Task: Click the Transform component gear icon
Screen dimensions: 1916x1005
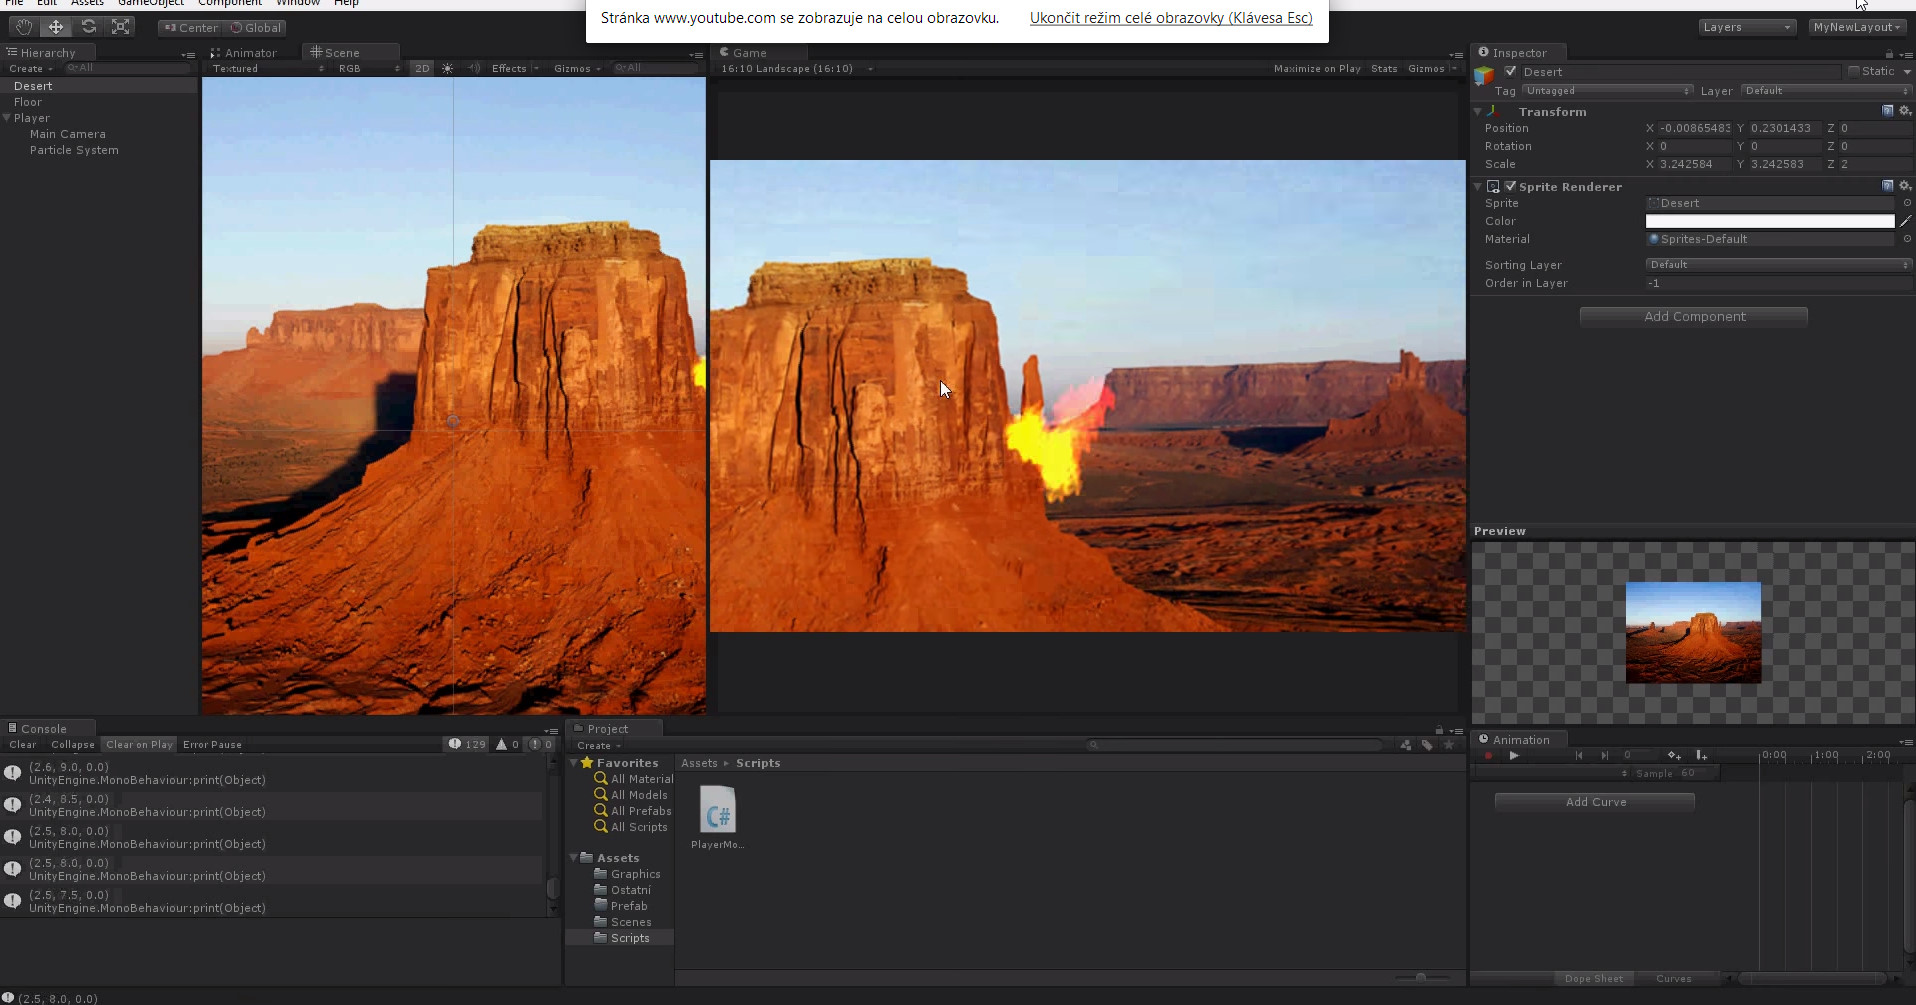Action: (1905, 111)
